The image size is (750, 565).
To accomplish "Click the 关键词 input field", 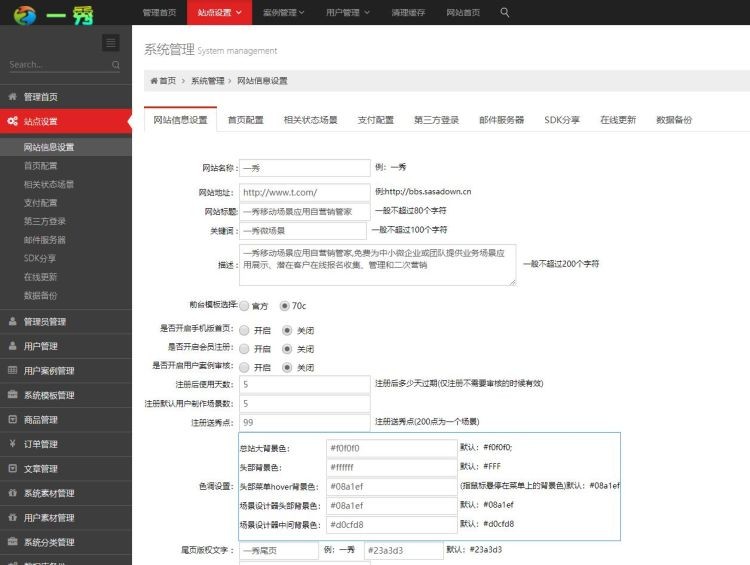I will (x=303, y=231).
